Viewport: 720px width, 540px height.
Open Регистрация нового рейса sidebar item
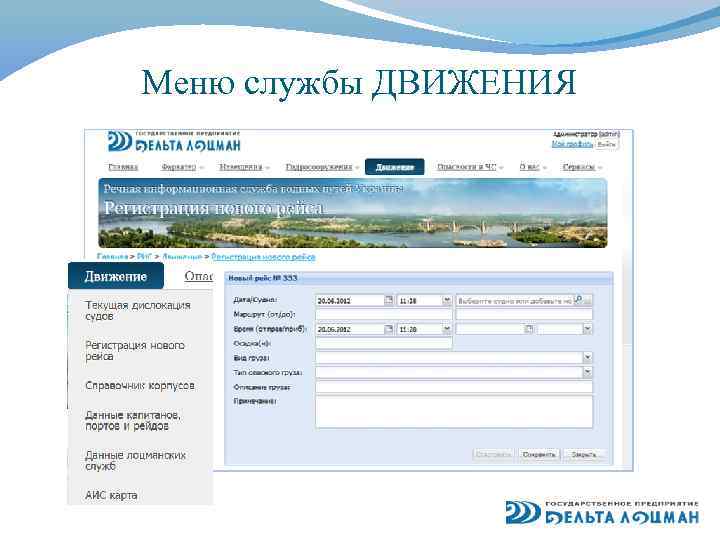(x=135, y=351)
